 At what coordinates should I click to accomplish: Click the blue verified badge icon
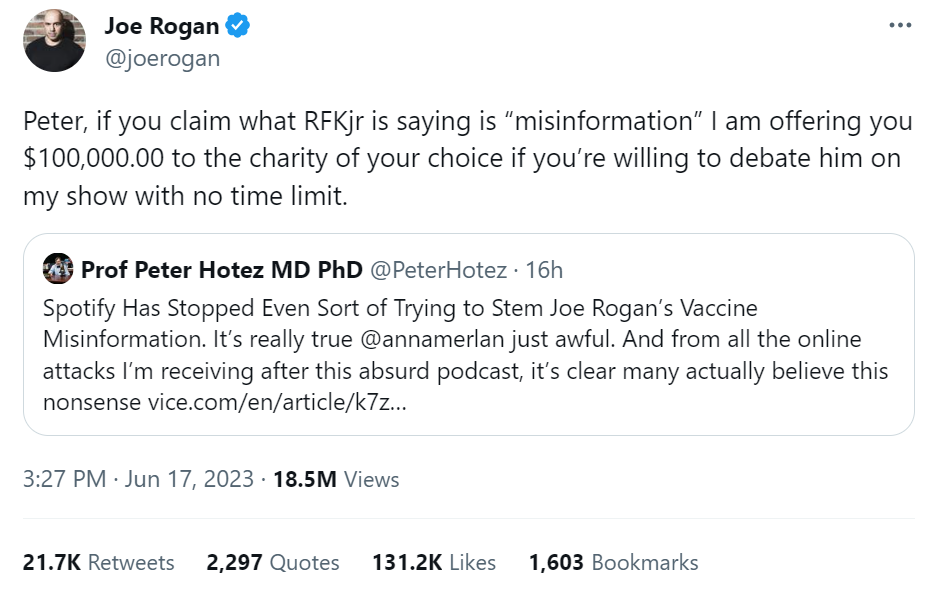(237, 28)
